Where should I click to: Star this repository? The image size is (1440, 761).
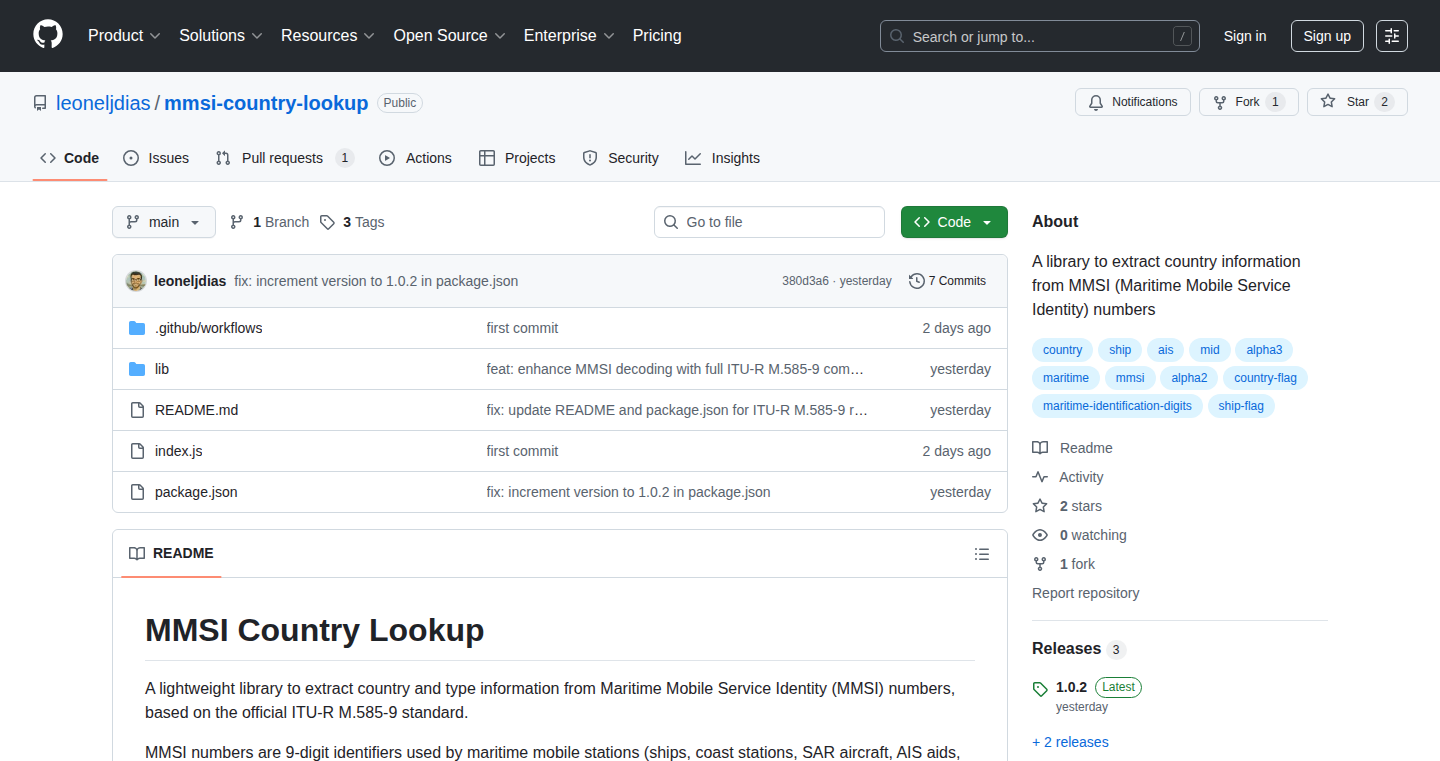[x=1357, y=102]
